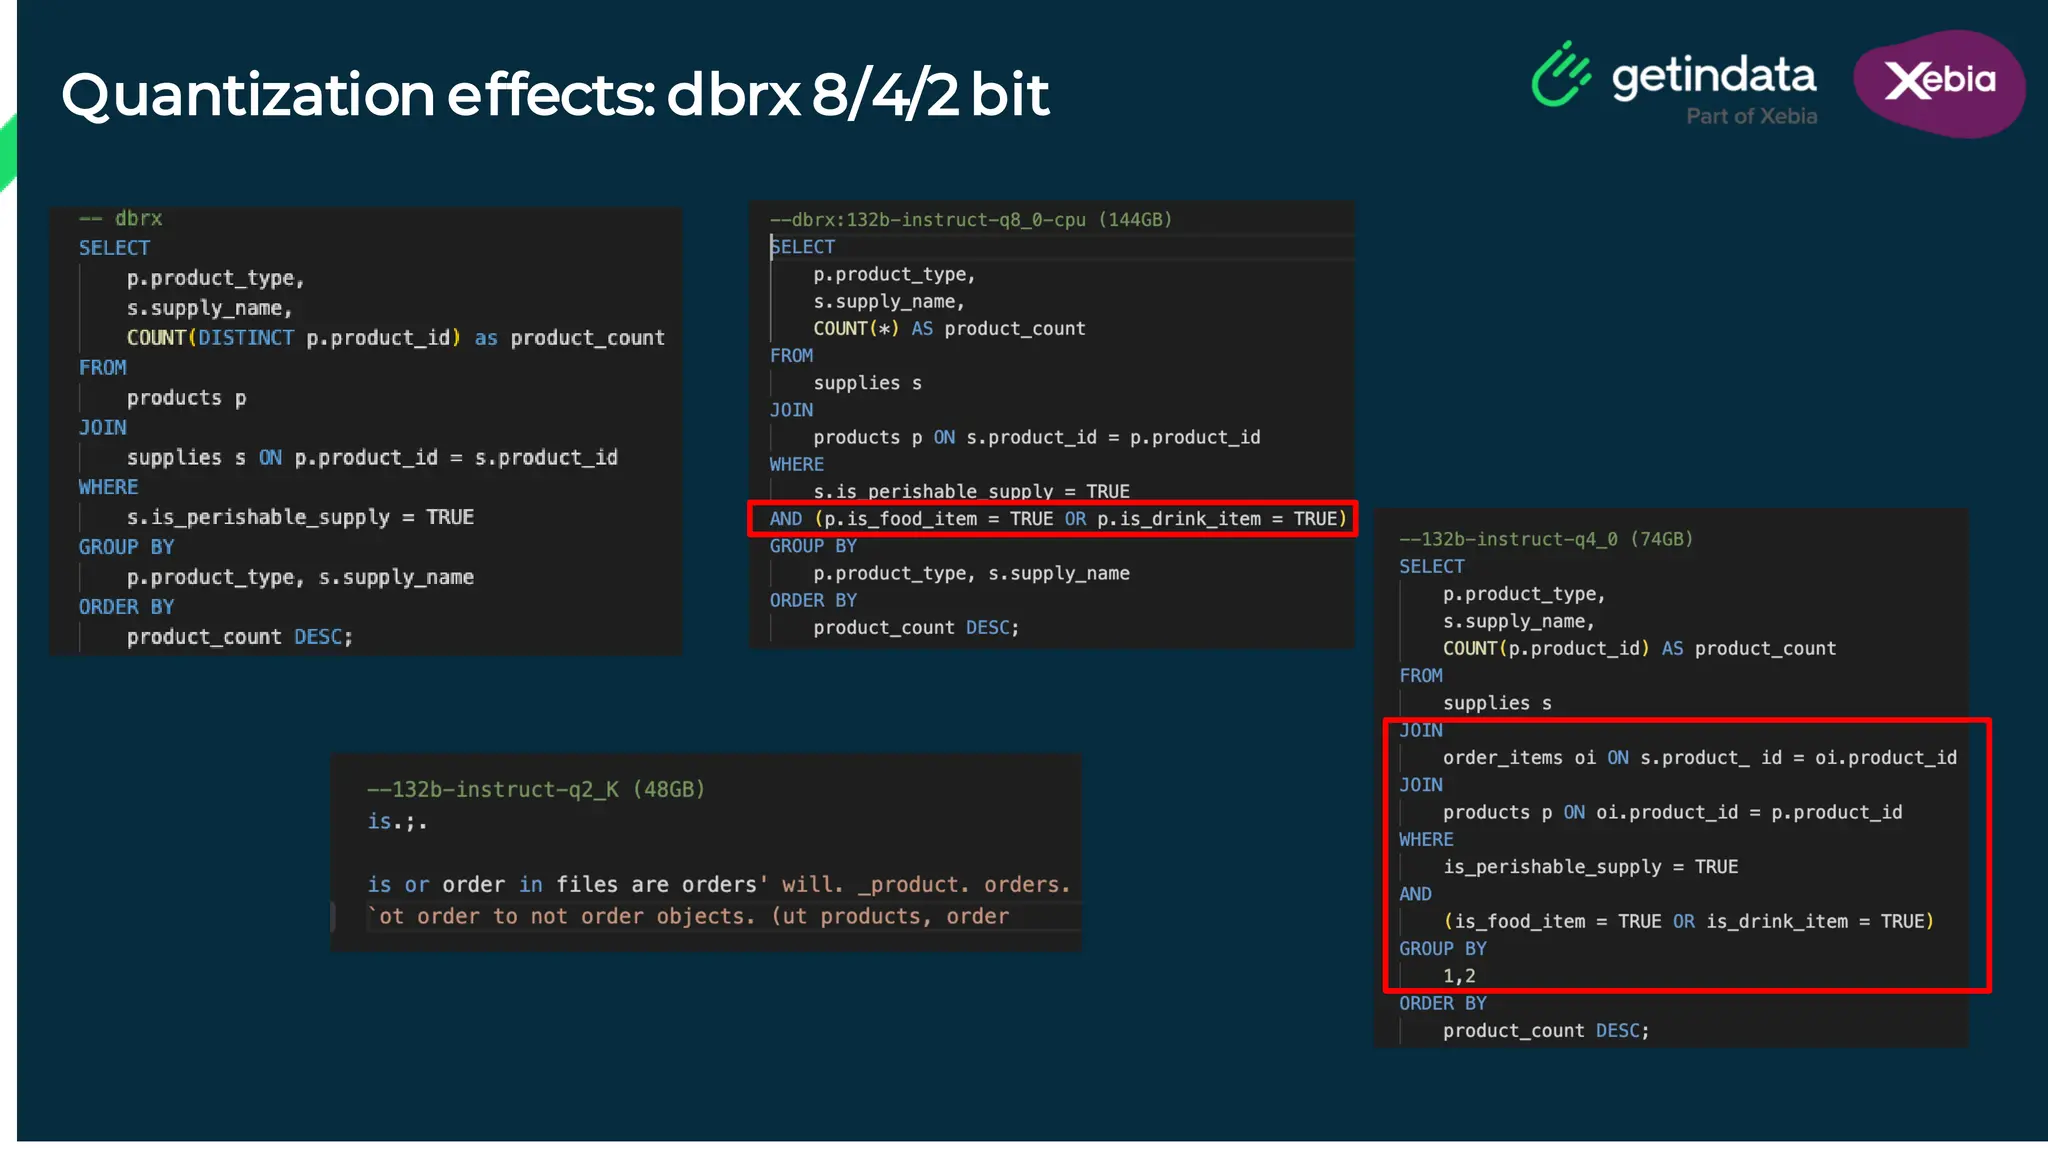
Task: Click the 'order_items oi ON' join line
Action: tap(1698, 758)
